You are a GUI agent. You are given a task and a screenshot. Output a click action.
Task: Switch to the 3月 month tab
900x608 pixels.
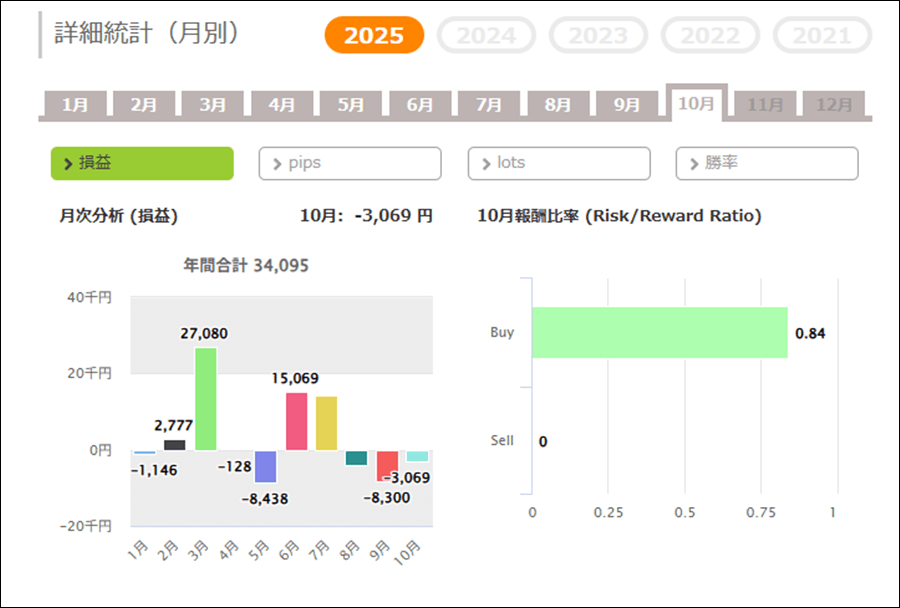coord(212,104)
